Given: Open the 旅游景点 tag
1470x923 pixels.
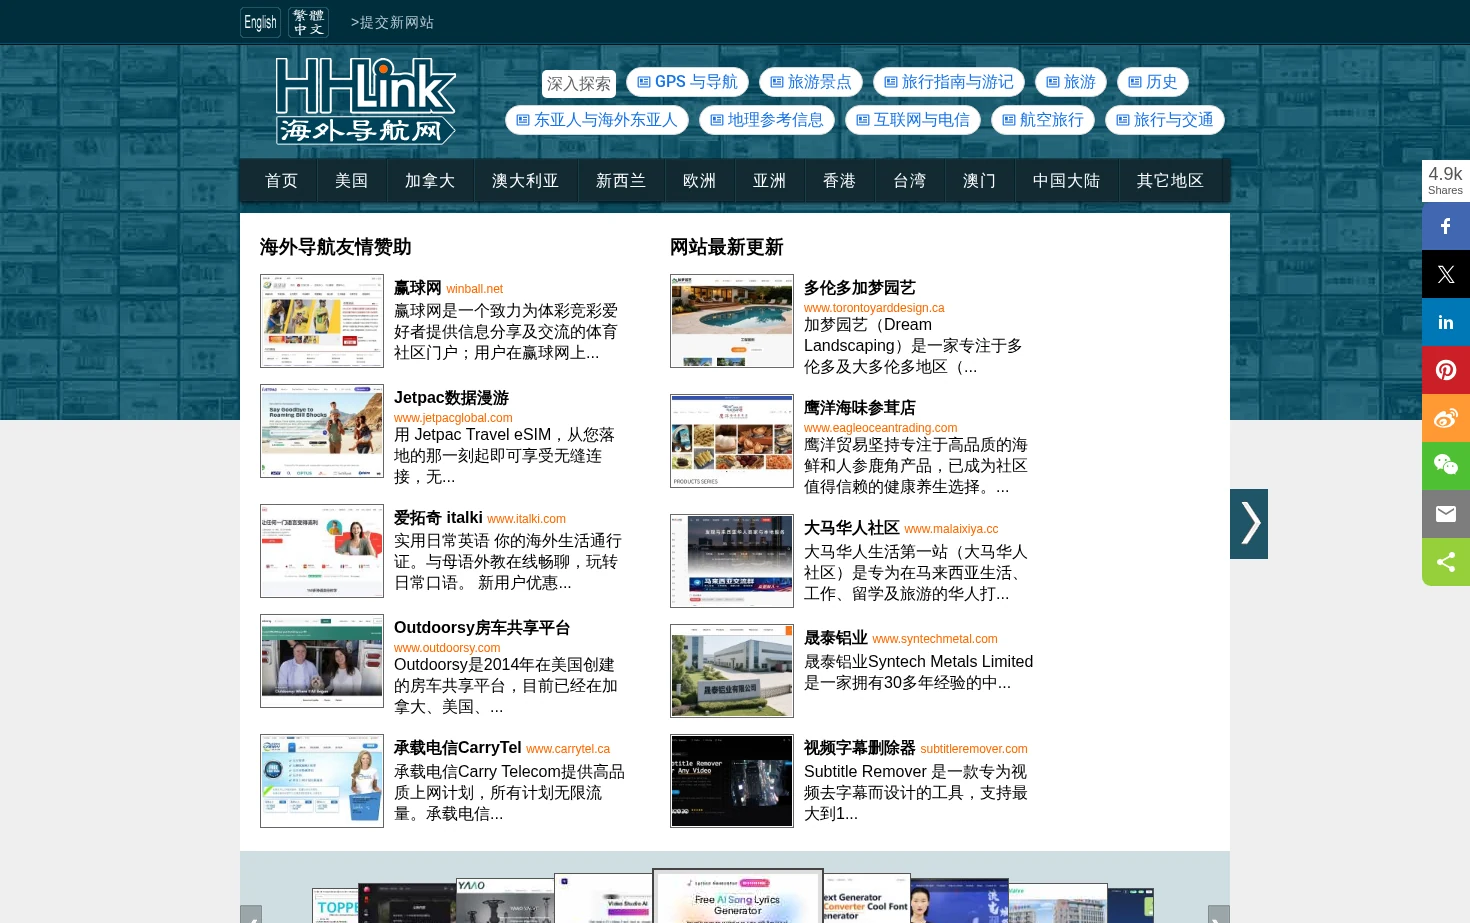Looking at the screenshot, I should tap(811, 82).
